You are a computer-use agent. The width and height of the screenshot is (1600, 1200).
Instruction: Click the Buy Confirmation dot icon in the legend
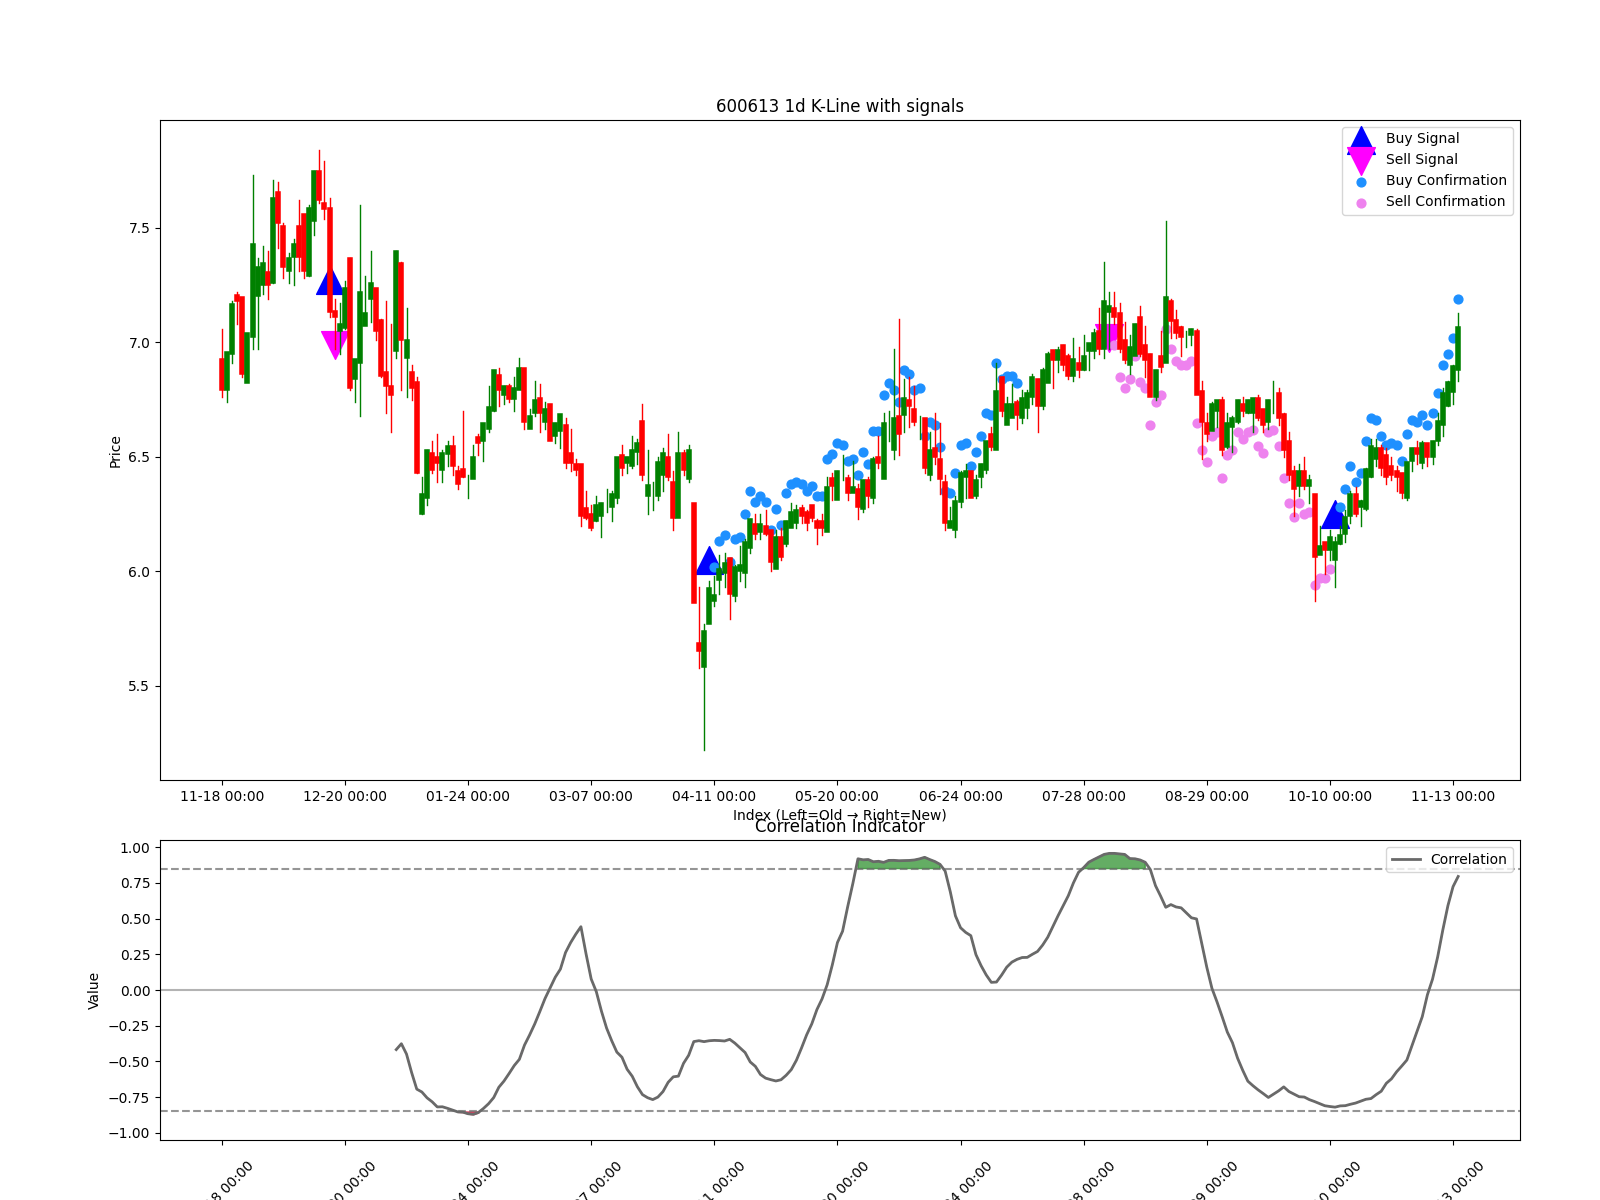coord(1361,180)
